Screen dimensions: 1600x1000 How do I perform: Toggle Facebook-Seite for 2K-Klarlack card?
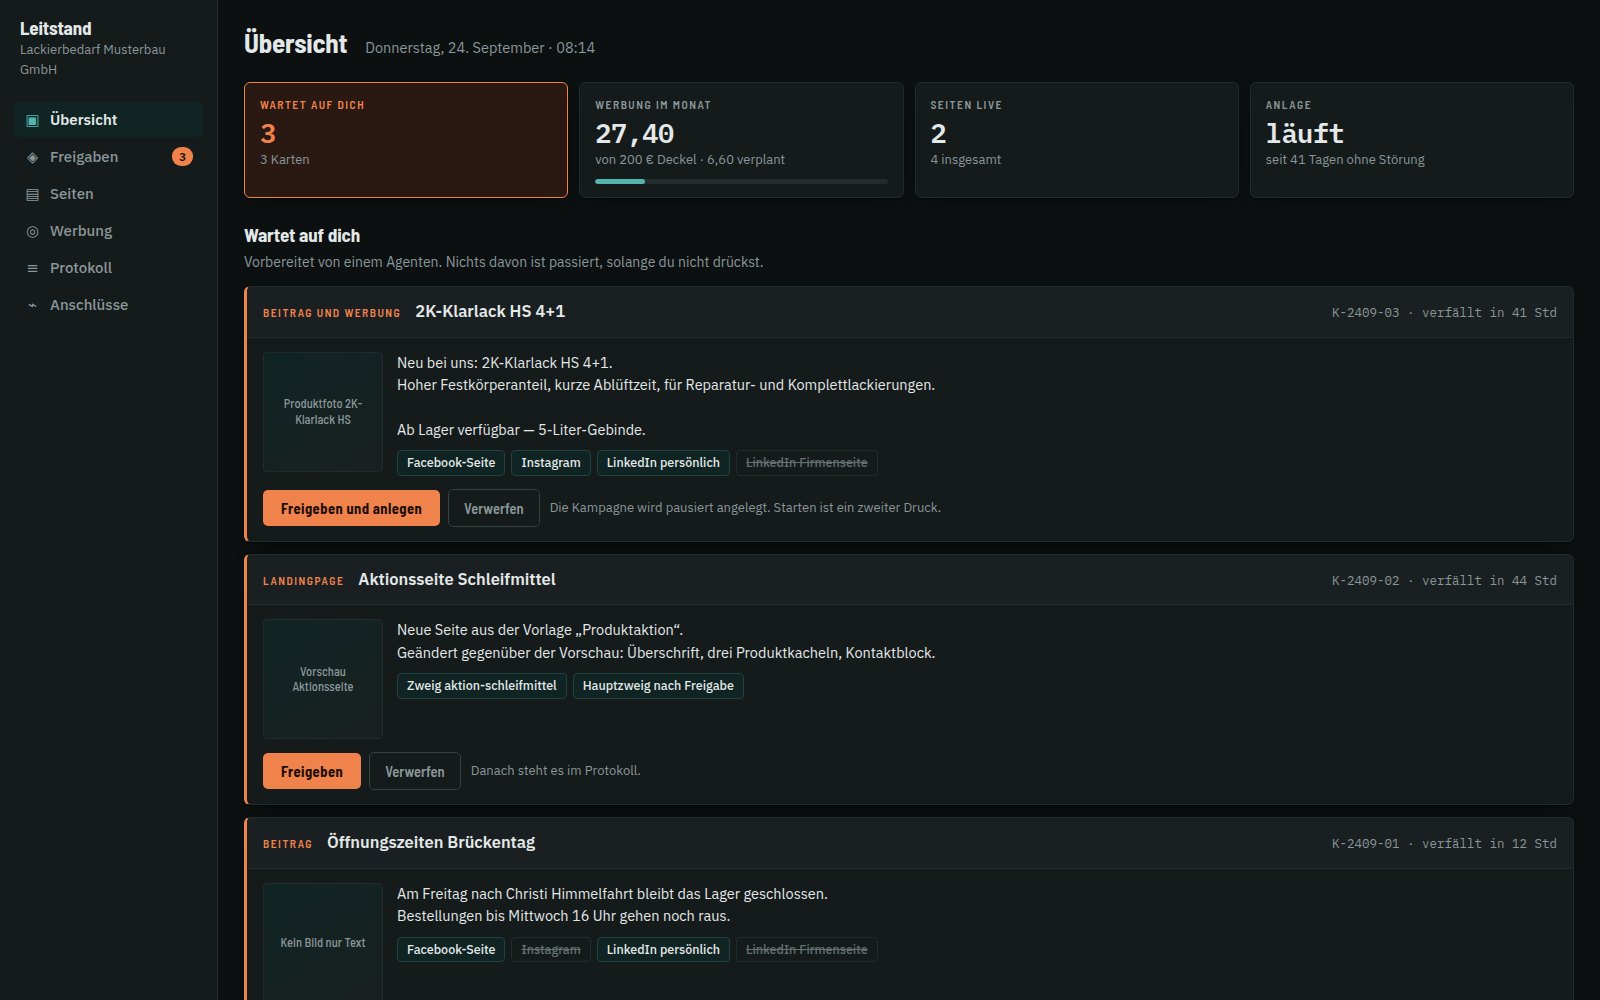click(451, 463)
